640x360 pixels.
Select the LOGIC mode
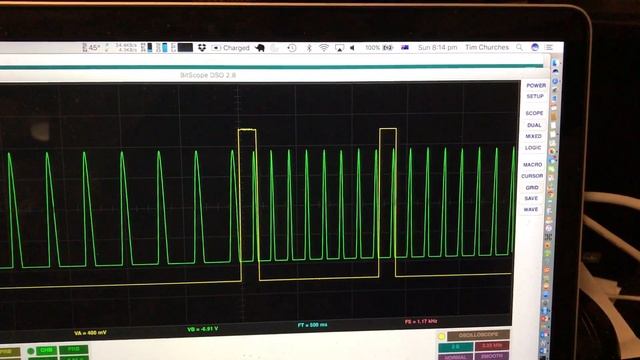point(533,148)
